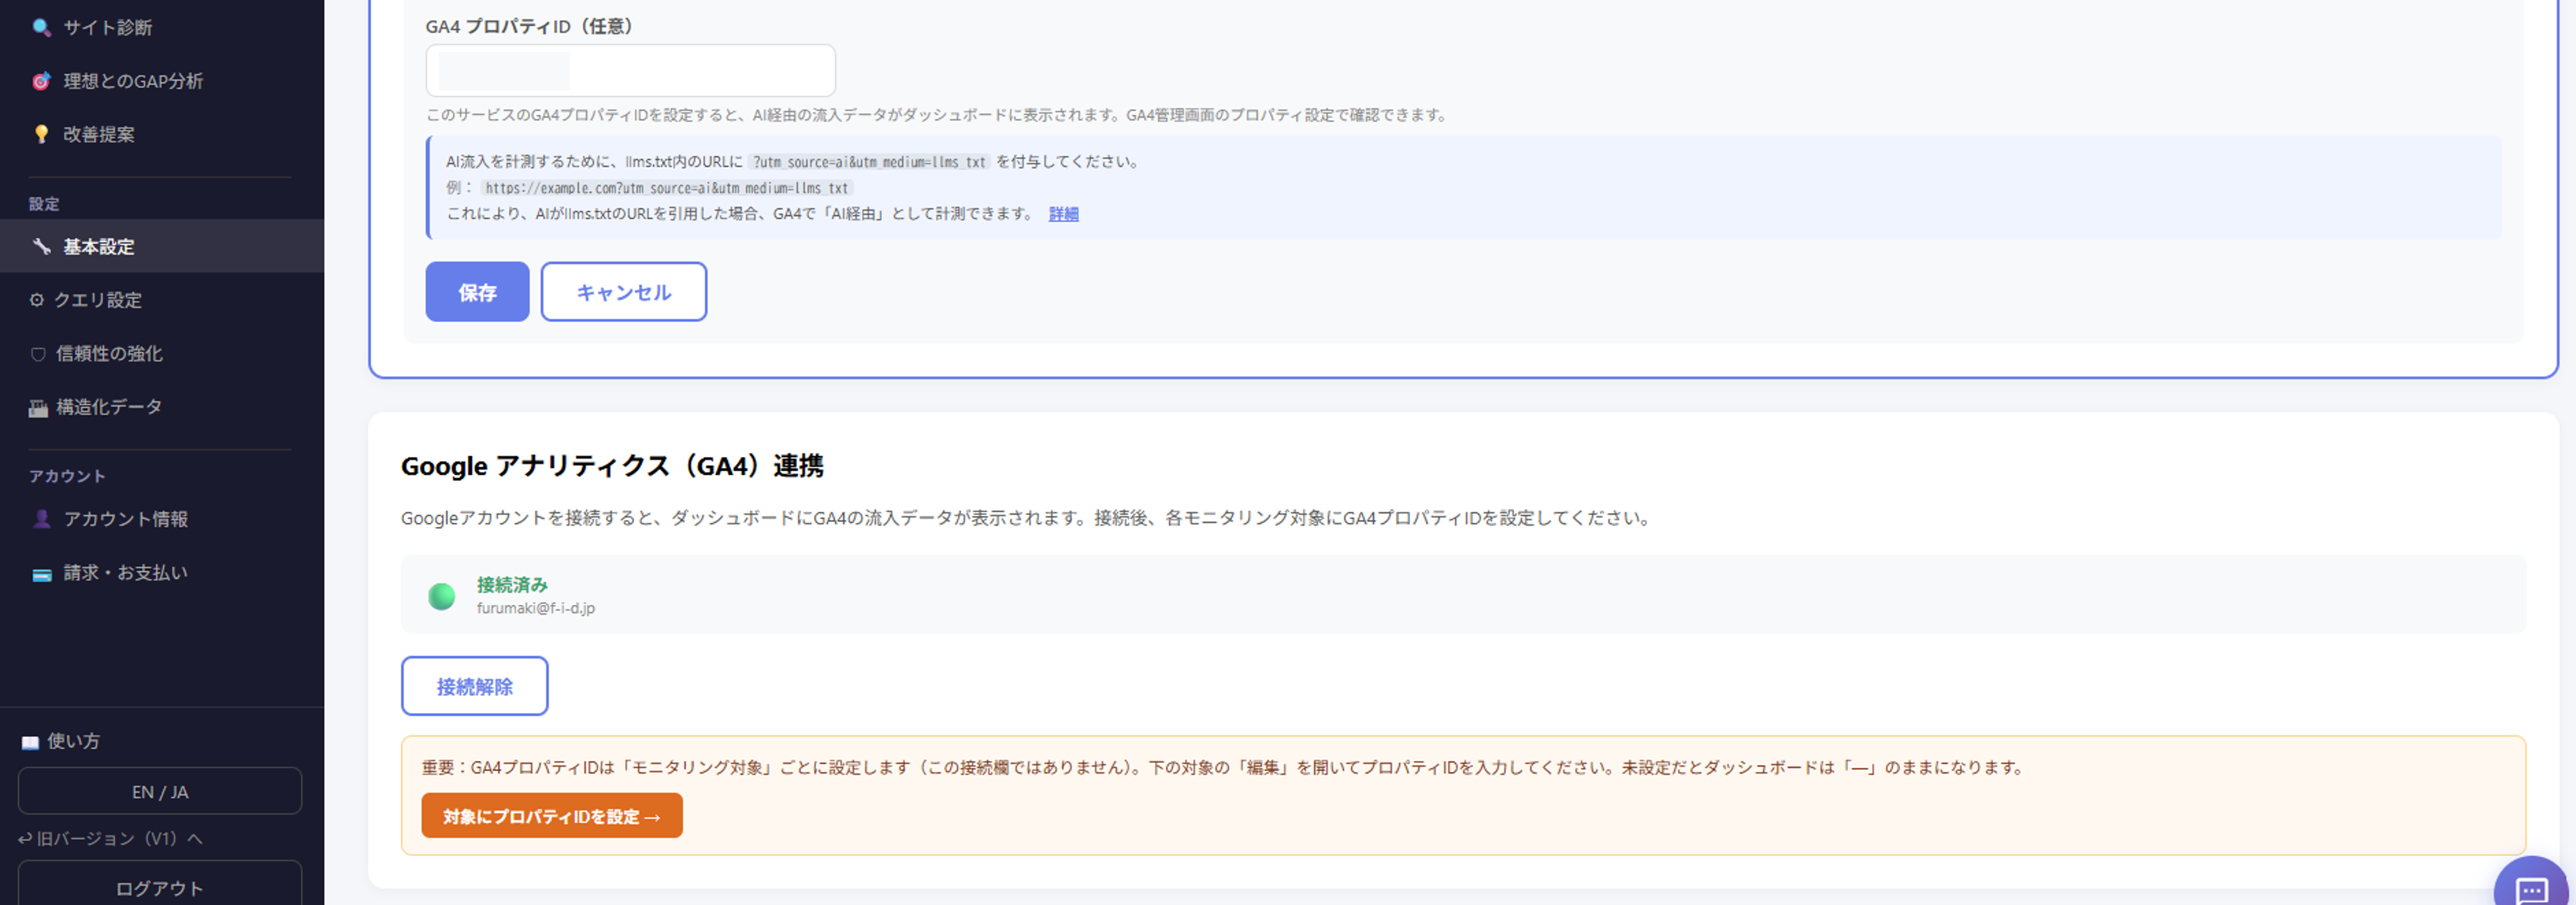
Task: Open the 詳細 link
Action: pos(1063,214)
